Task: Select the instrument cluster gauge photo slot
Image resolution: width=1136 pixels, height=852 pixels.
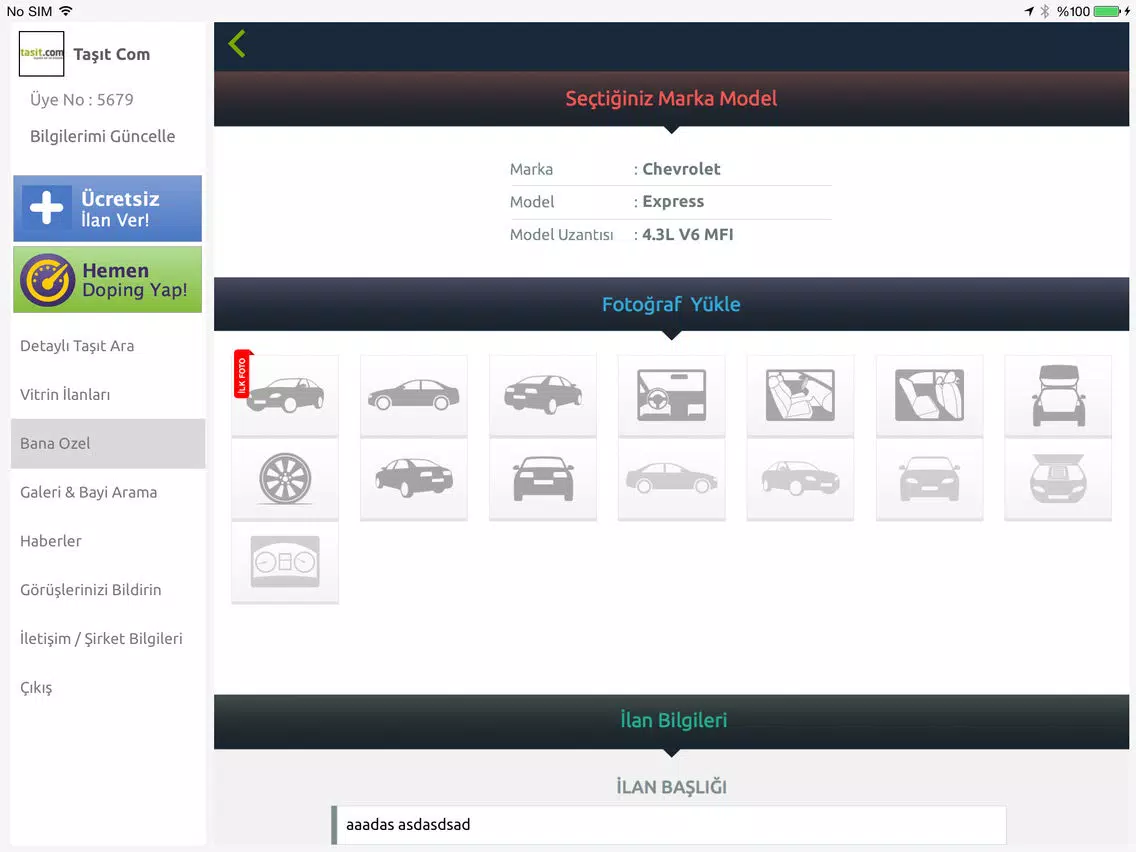Action: tap(285, 562)
